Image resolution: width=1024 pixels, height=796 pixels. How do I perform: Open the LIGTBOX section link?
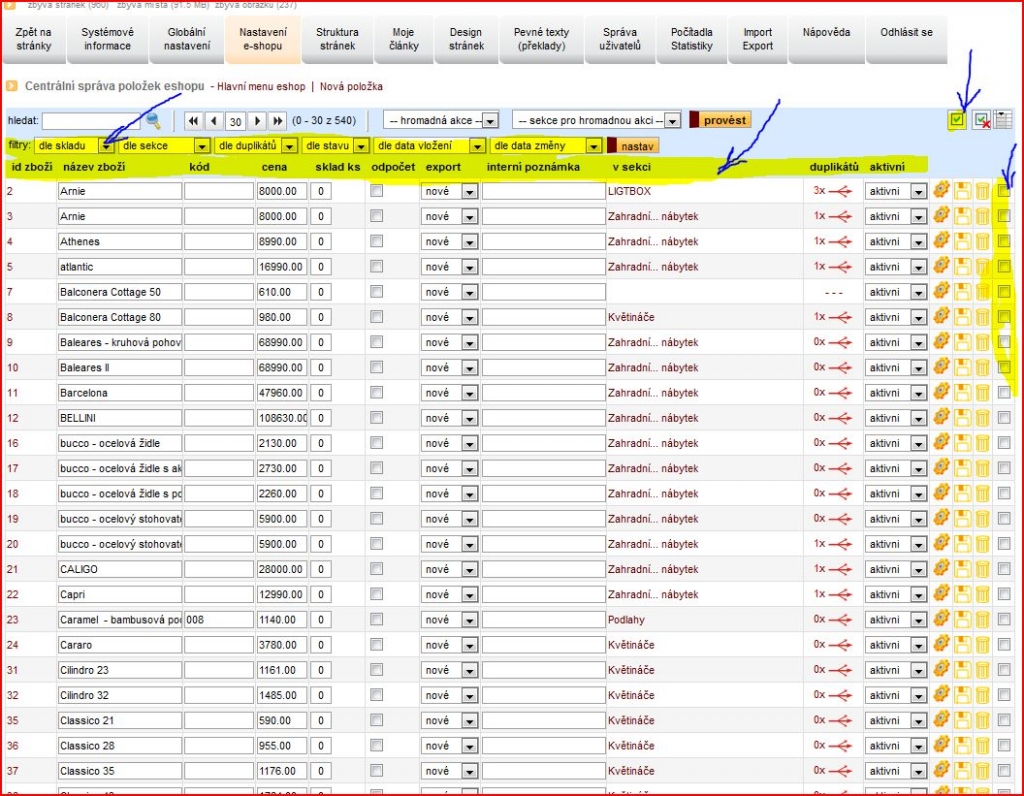tap(630, 191)
